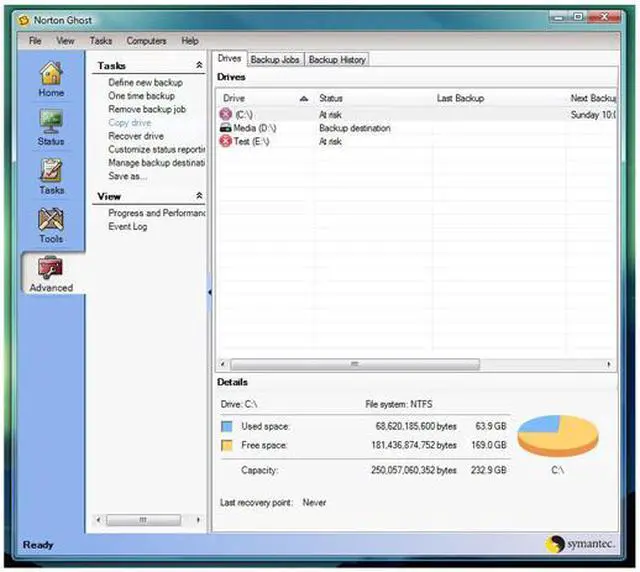Click the Ready status bar text
Image resolution: width=640 pixels, height=572 pixels.
click(38, 545)
